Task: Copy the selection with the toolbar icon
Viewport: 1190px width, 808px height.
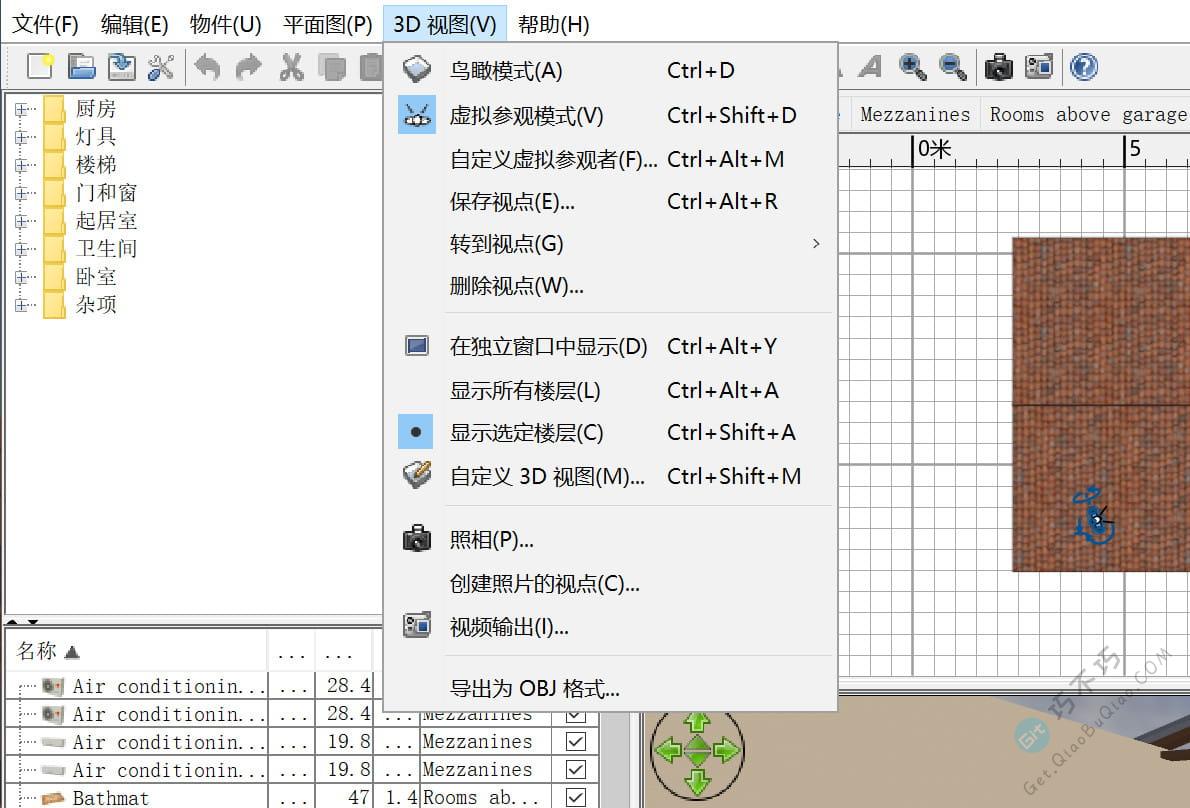Action: (332, 67)
